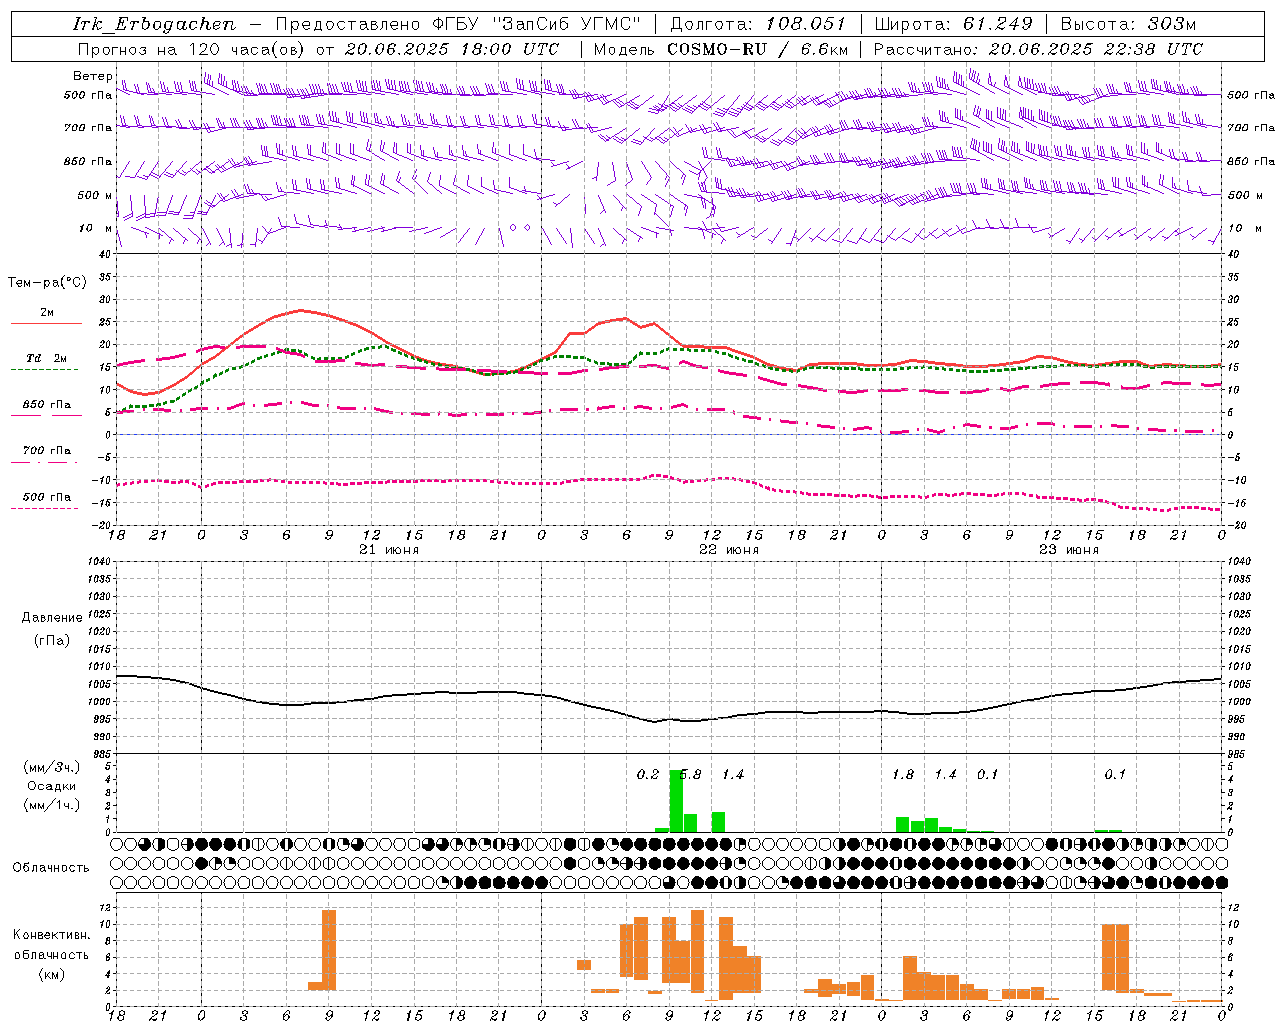Click the 'Ветер' wind panel label
The width and height of the screenshot is (1280, 1024).
[93, 76]
